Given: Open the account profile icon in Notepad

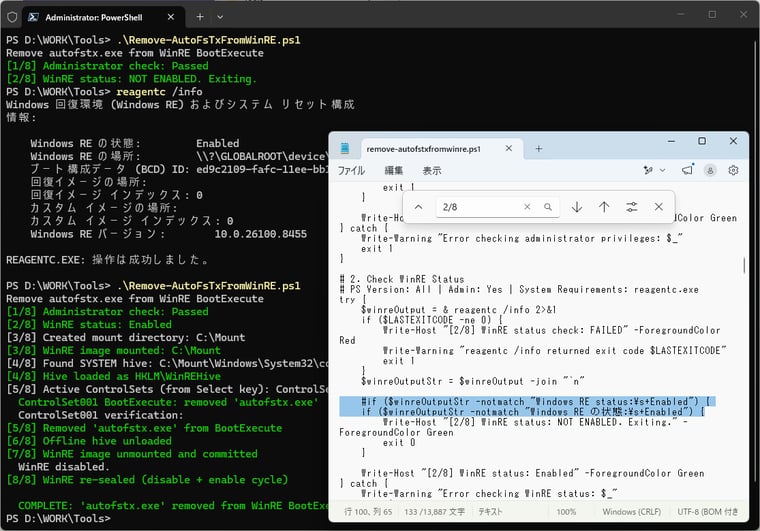Looking at the screenshot, I should point(710,171).
